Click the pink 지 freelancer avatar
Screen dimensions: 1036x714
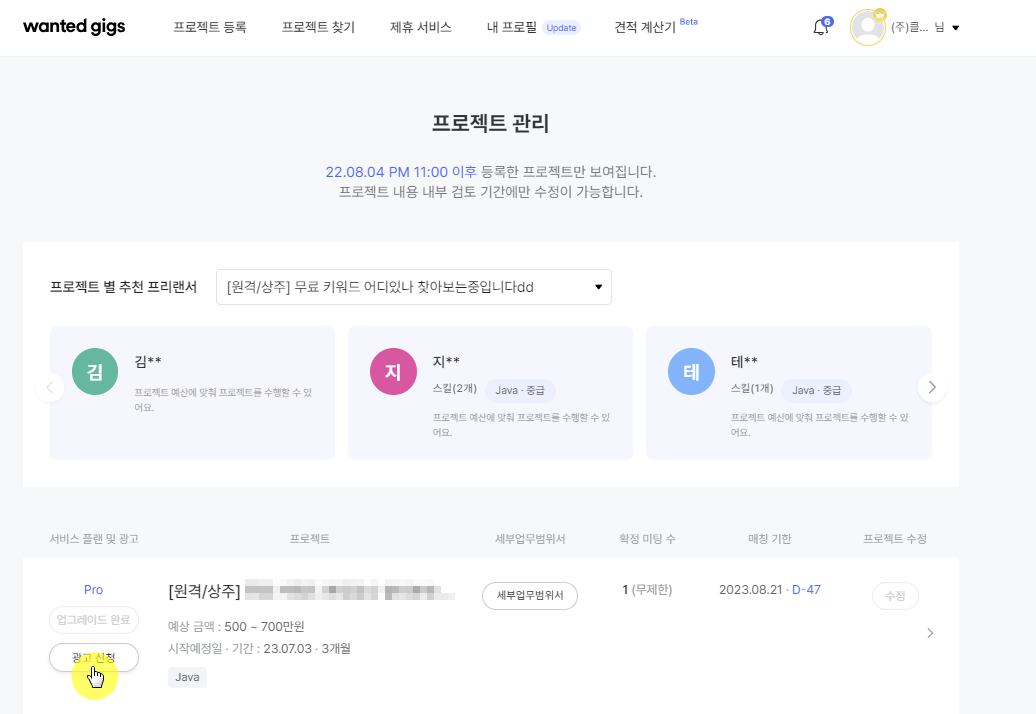point(393,373)
